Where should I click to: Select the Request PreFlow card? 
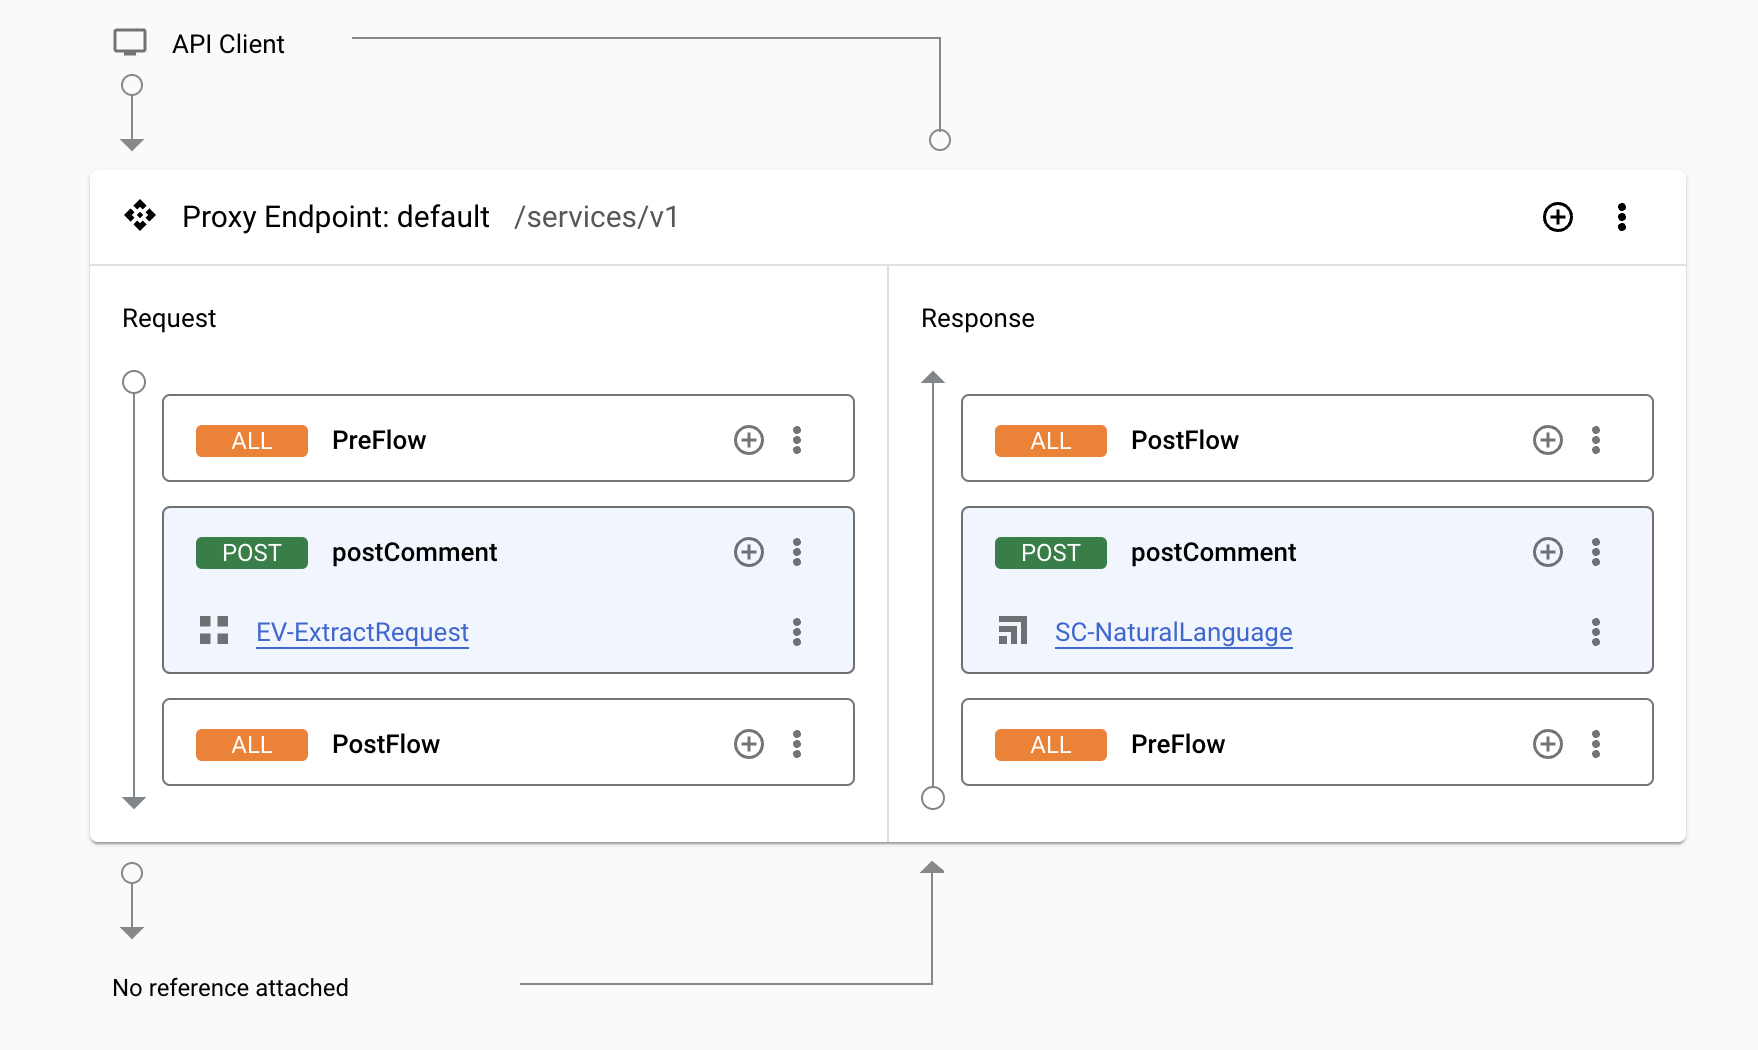pos(508,438)
